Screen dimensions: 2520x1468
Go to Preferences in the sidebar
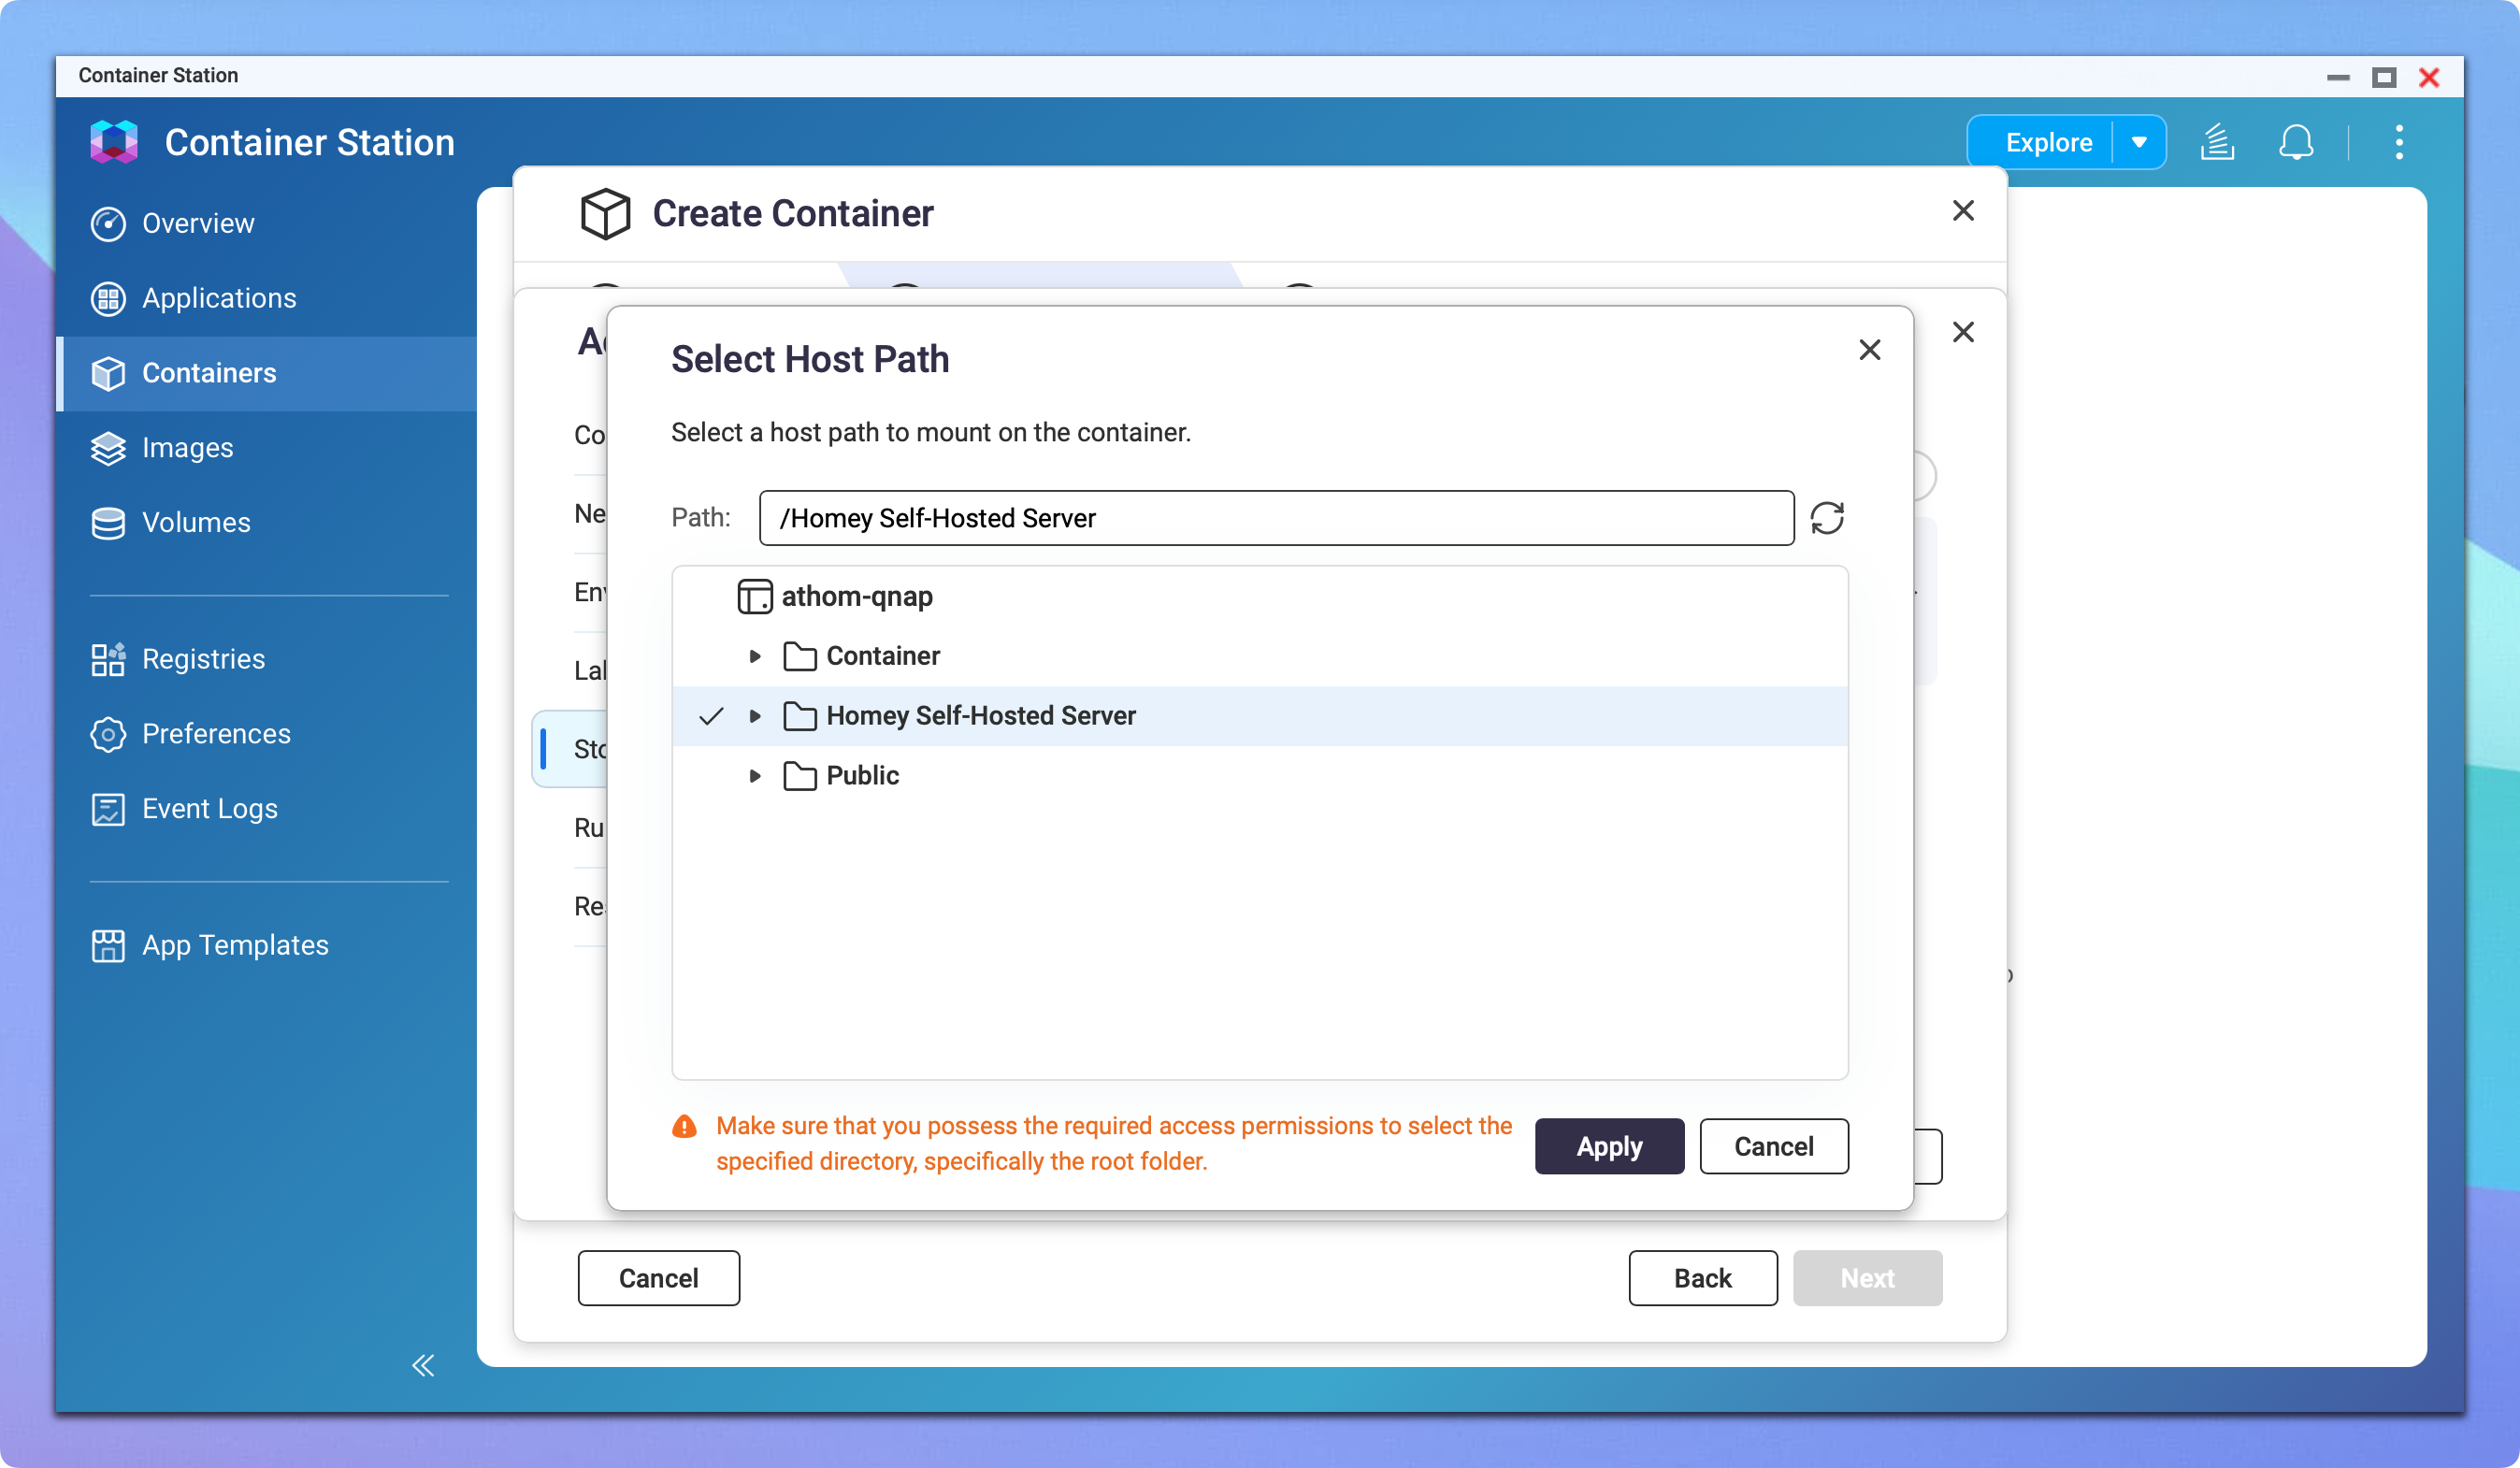(x=109, y=733)
